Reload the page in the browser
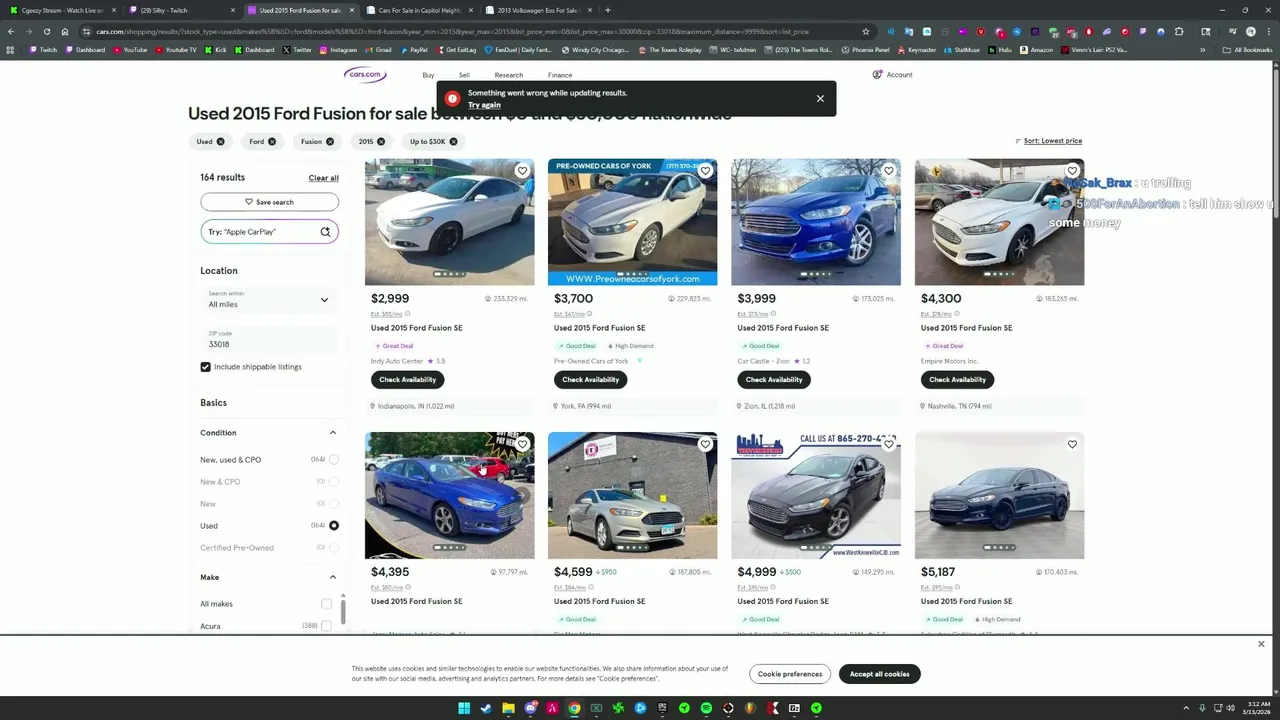The image size is (1280, 720). pos(47,31)
